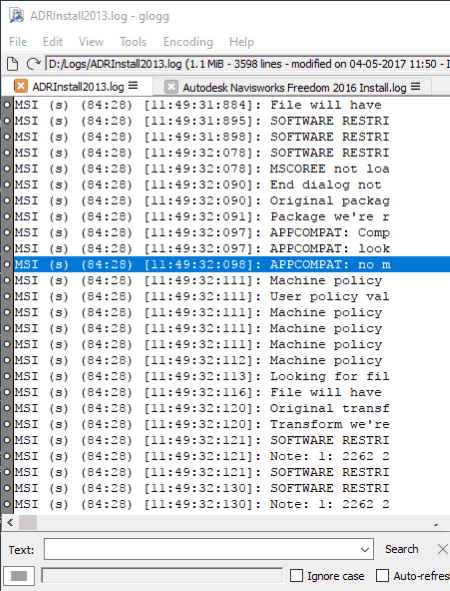Open the Edit menu
Image resolution: width=450 pixels, height=591 pixels.
[53, 42]
